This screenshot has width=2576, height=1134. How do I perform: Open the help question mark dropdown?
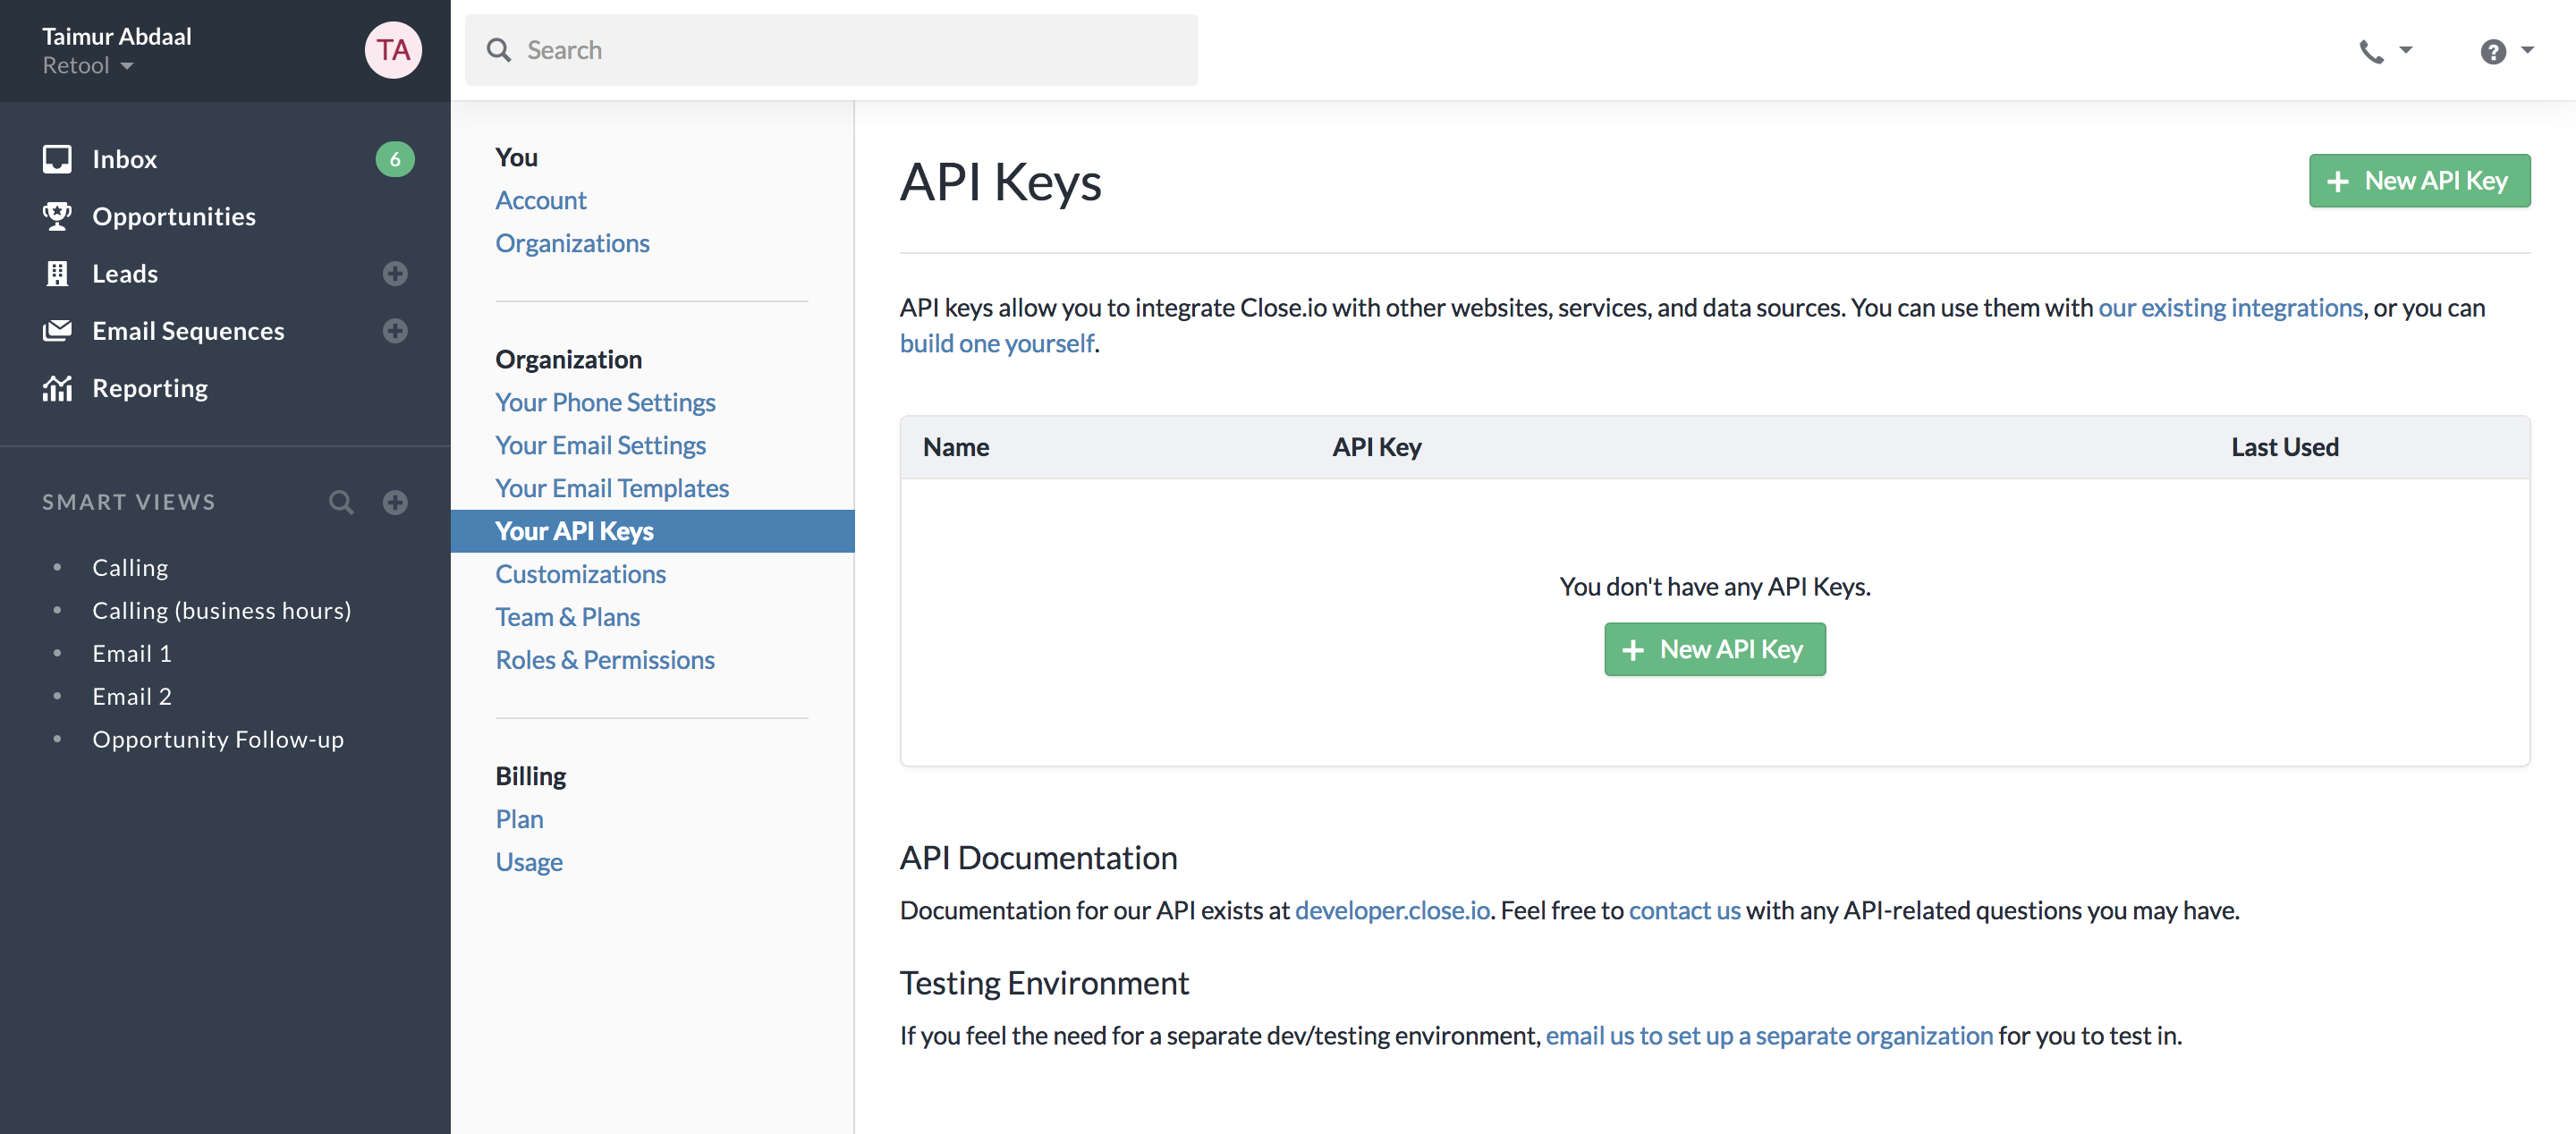pyautogui.click(x=2505, y=51)
